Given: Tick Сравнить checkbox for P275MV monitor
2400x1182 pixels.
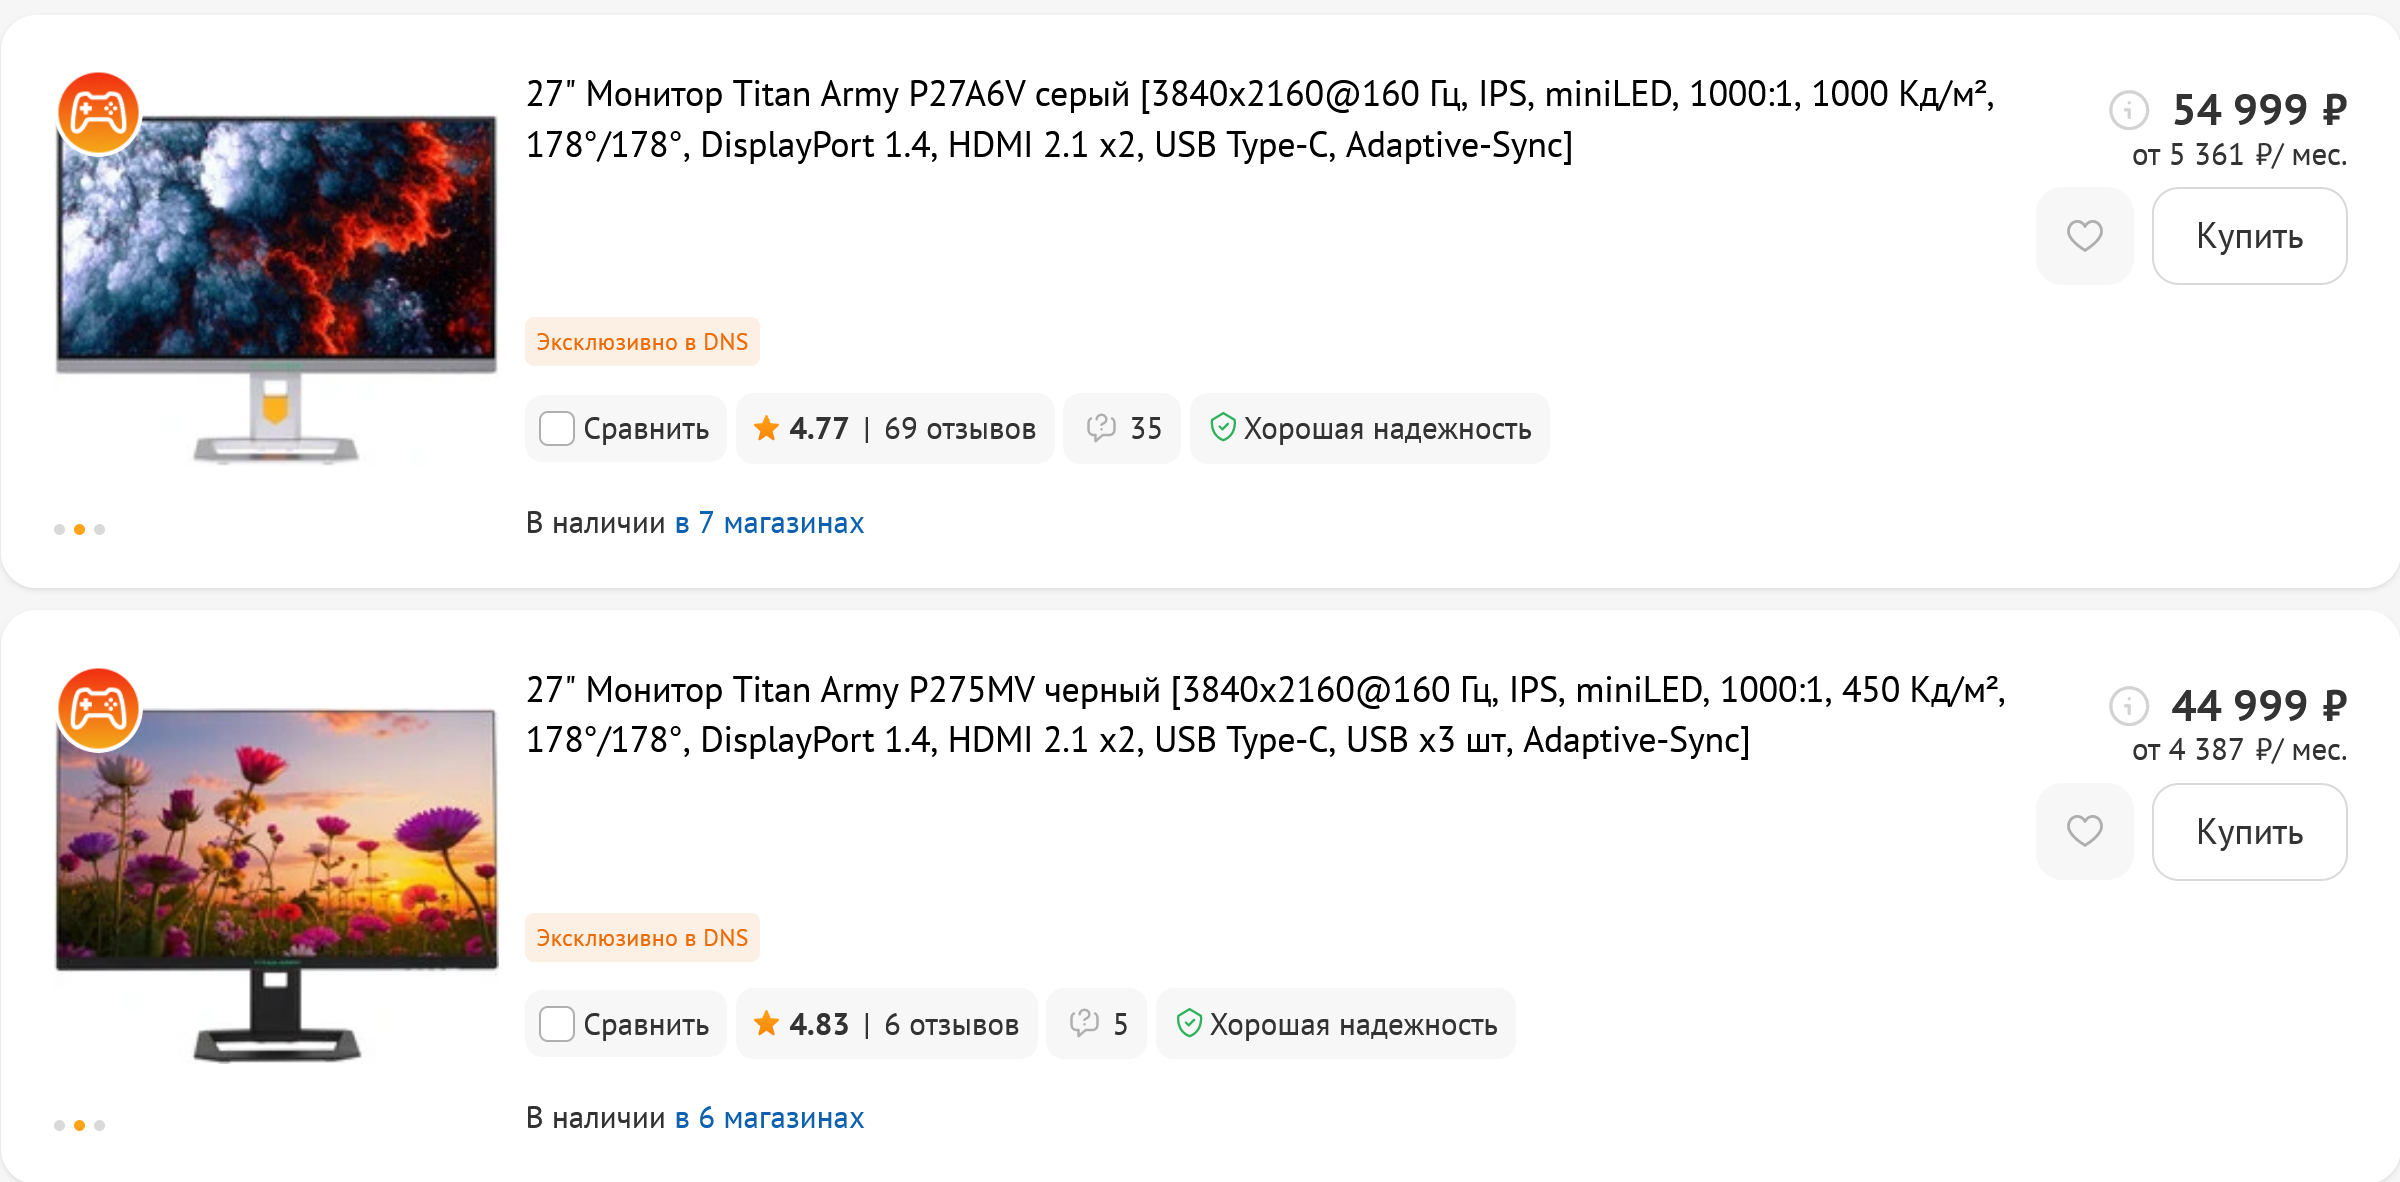Looking at the screenshot, I should [x=557, y=1024].
